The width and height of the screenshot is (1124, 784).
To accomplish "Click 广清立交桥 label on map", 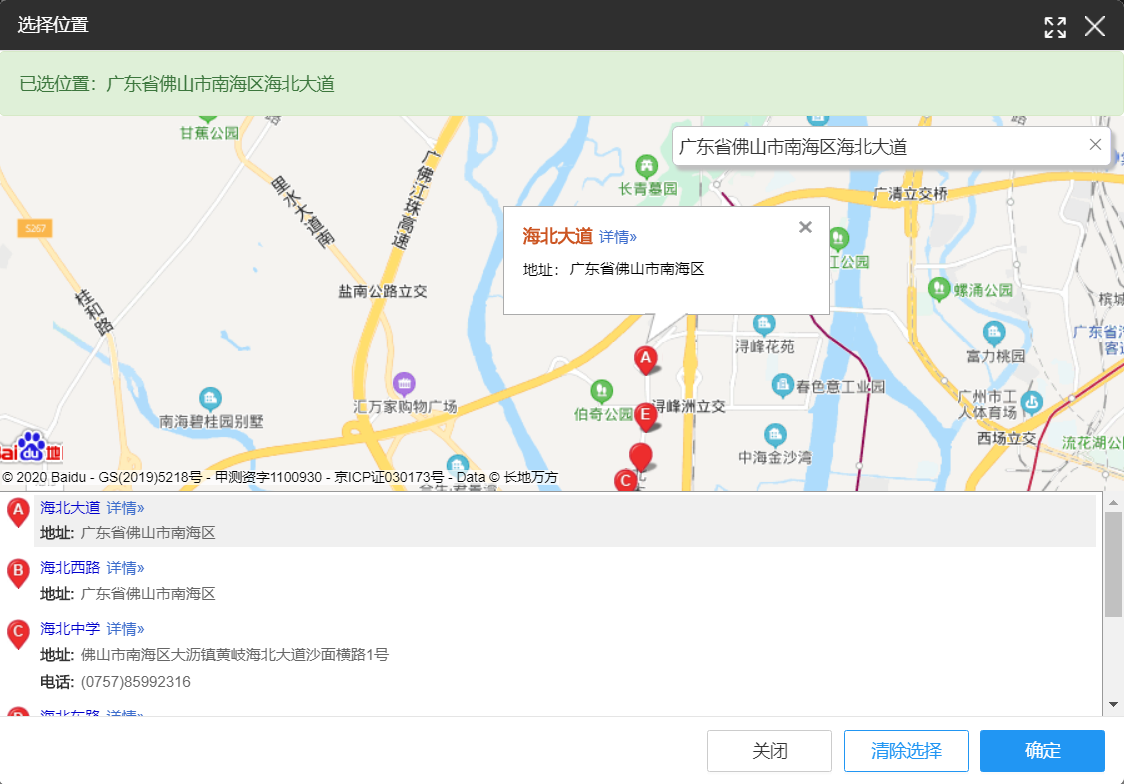I will 910,193.
